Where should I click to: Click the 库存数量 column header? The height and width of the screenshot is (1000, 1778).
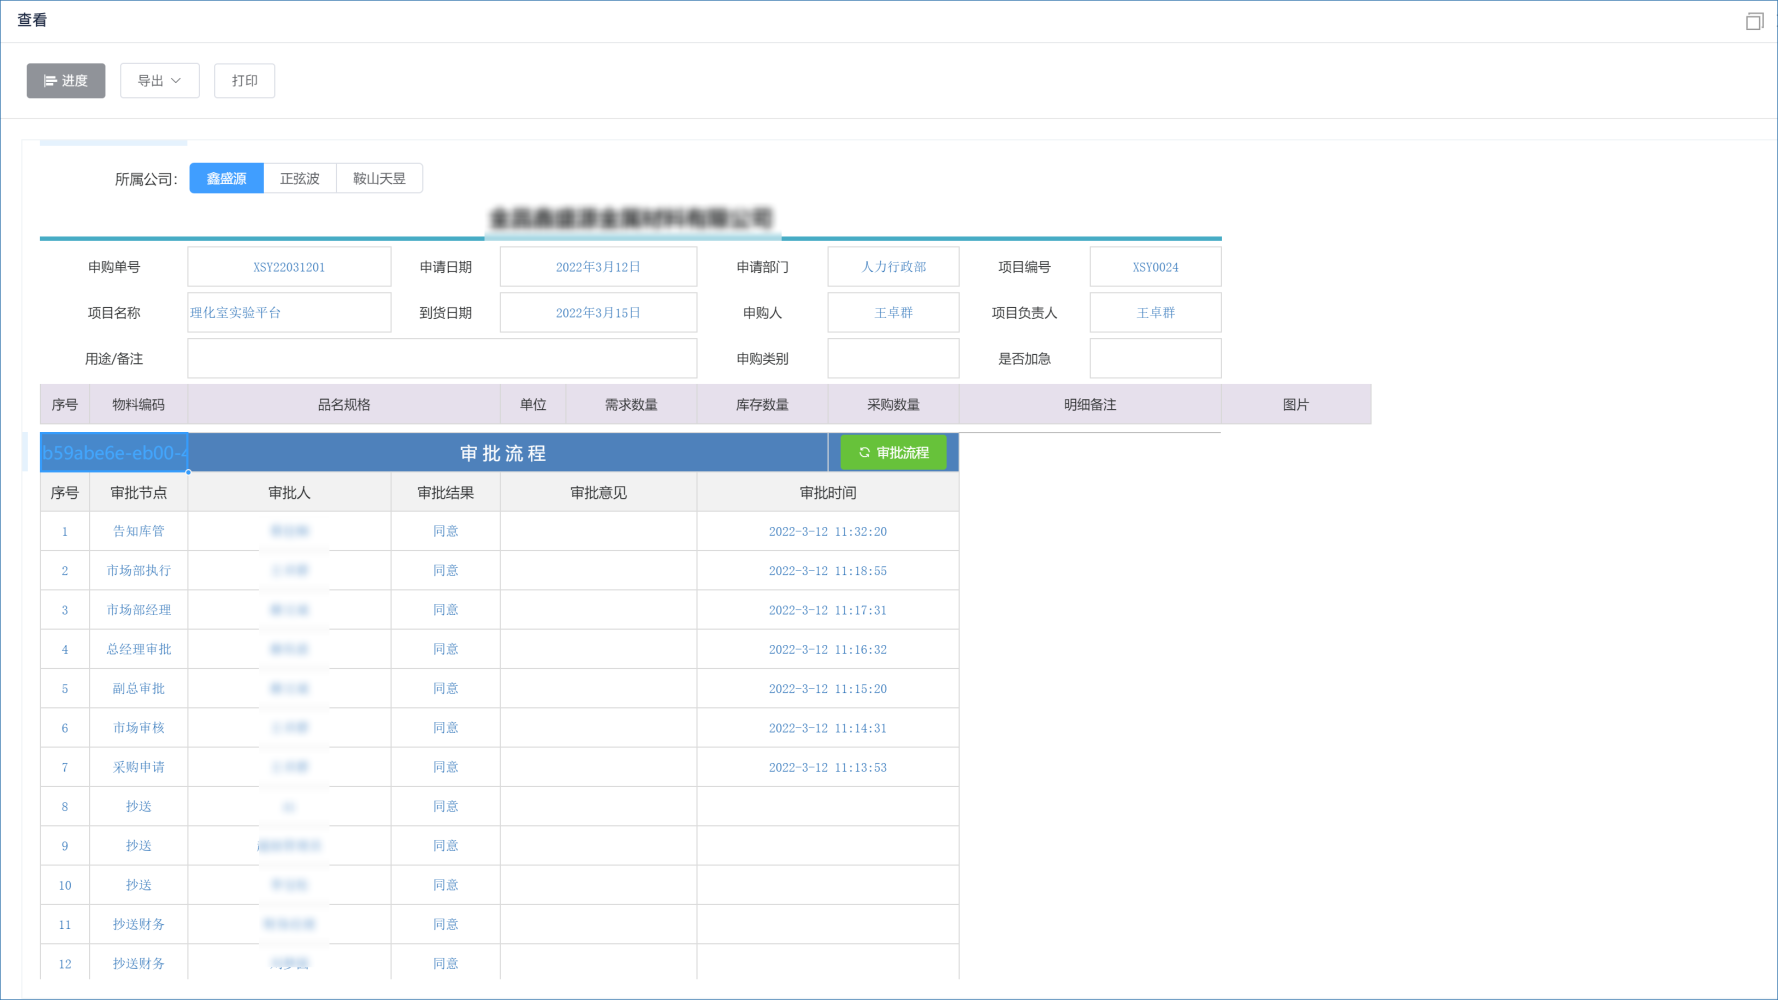(x=762, y=405)
